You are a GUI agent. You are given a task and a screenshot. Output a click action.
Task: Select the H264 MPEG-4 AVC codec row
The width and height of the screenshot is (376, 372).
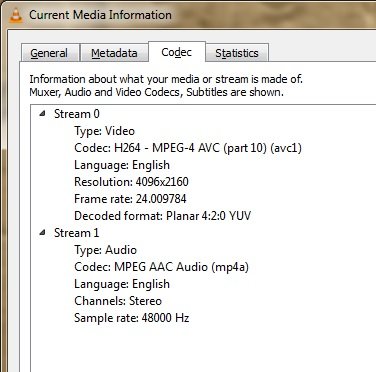tap(188, 148)
